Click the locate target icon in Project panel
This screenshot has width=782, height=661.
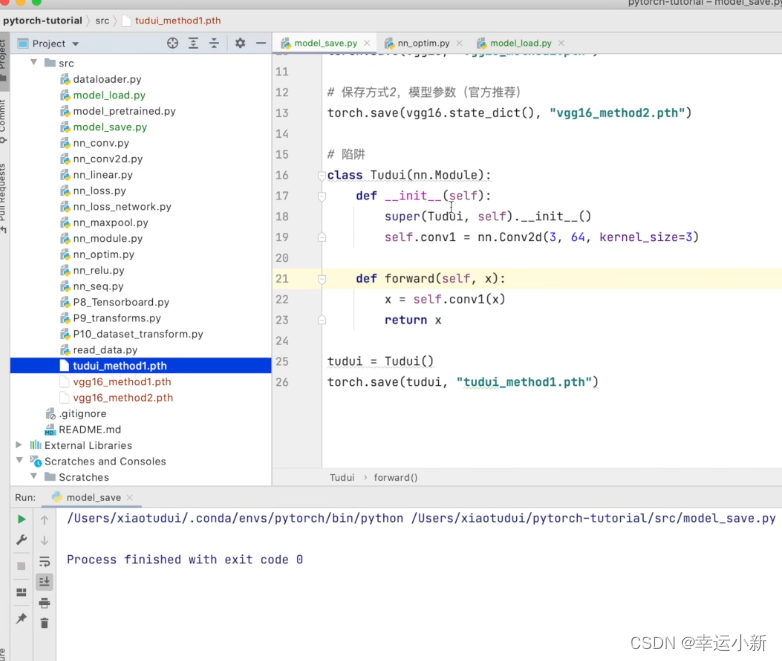coord(172,43)
